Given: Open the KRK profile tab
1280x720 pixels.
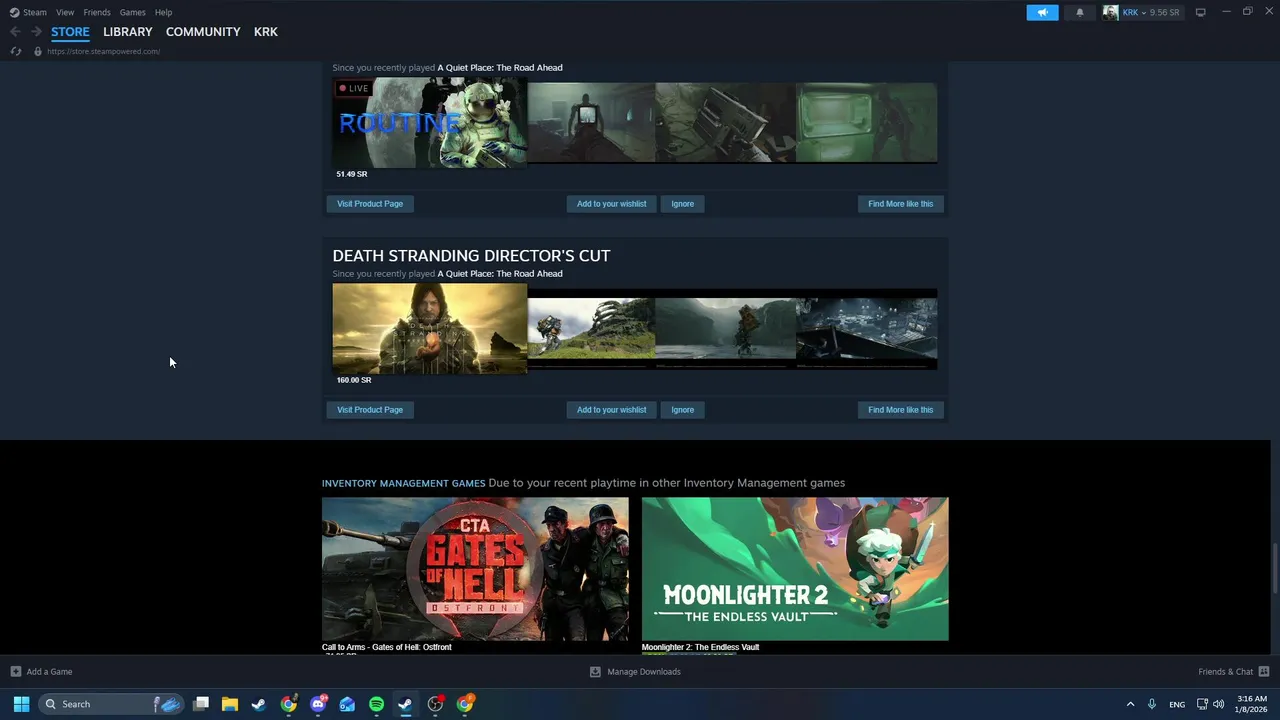Looking at the screenshot, I should (x=266, y=32).
